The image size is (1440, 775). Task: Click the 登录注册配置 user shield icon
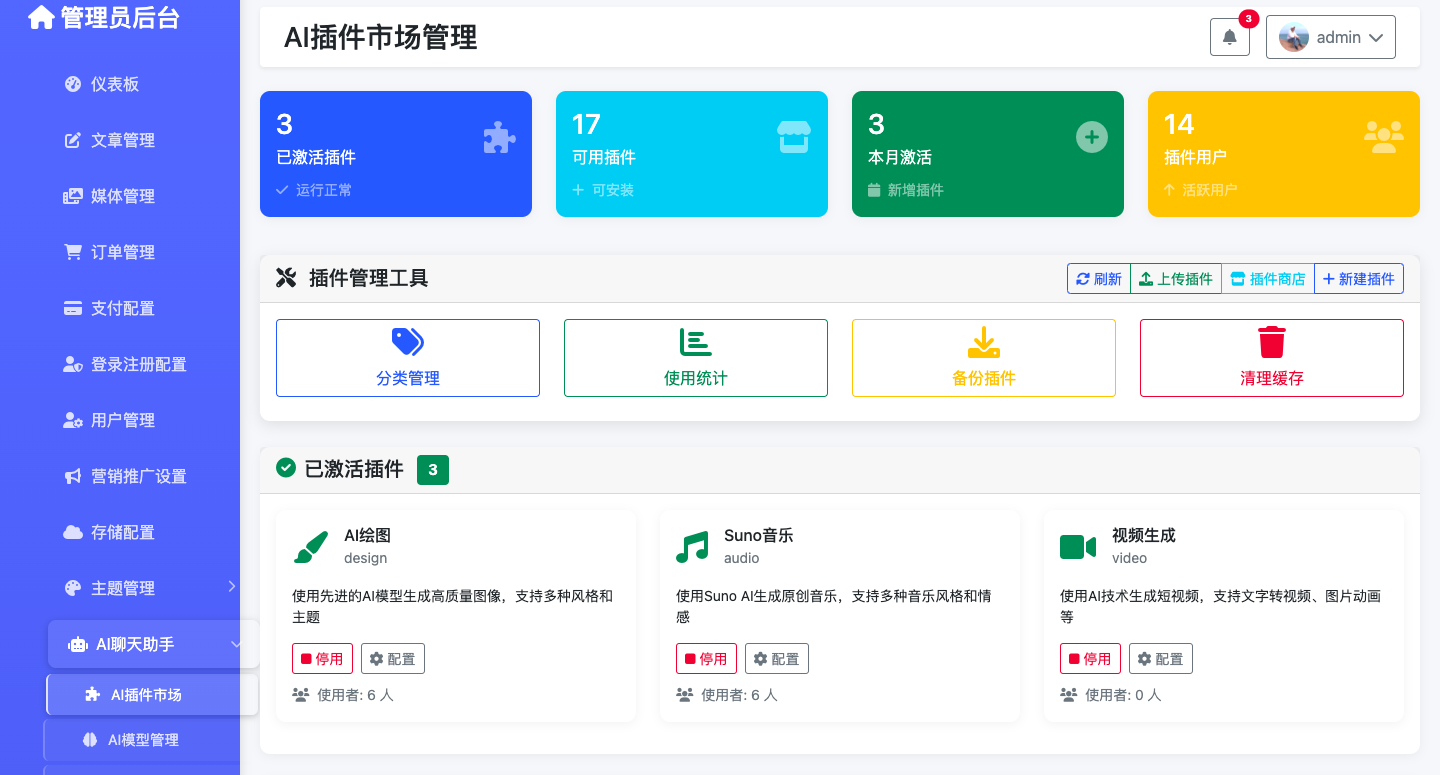(73, 364)
